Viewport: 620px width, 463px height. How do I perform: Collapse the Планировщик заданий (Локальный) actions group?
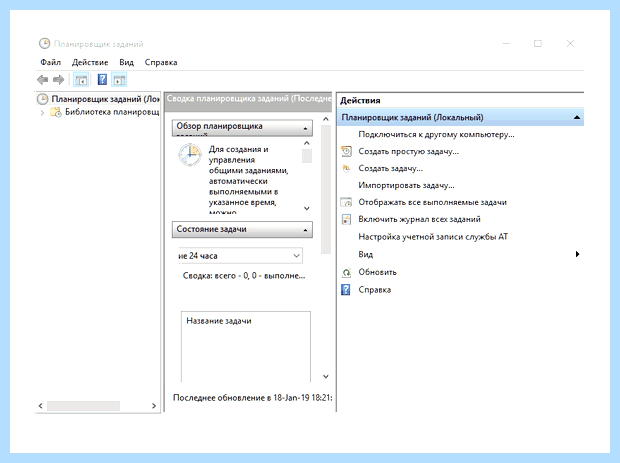point(577,117)
